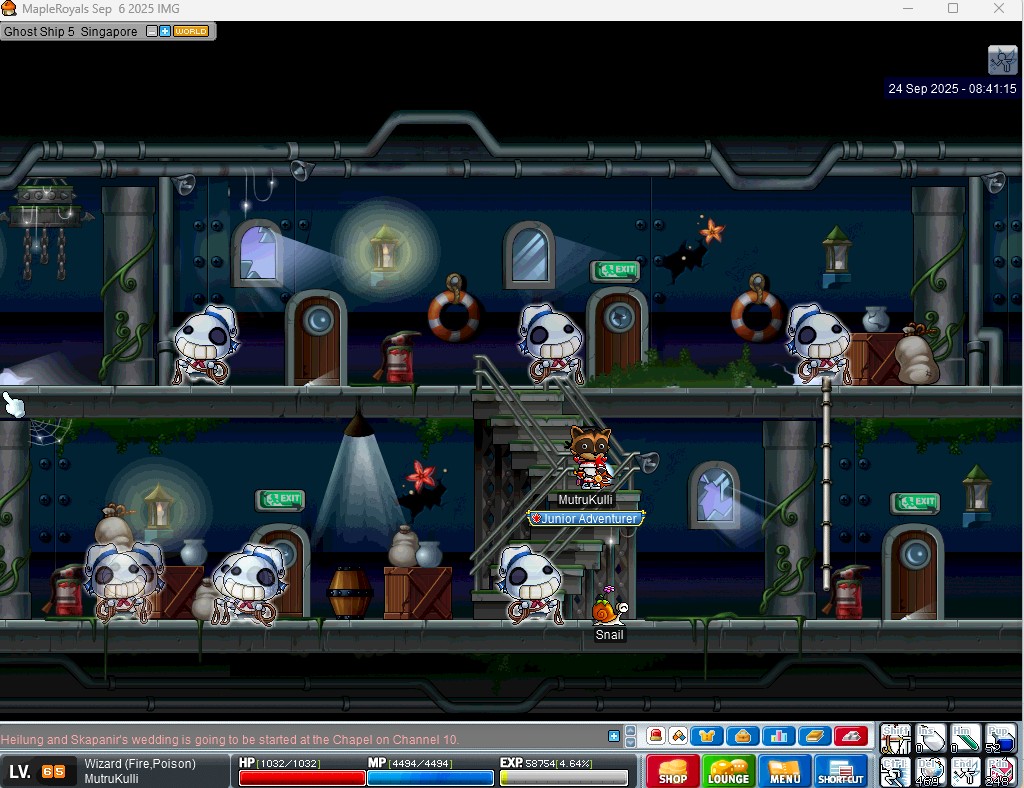1024x788 pixels.
Task: Click the chat scroll down arrow
Action: click(630, 743)
